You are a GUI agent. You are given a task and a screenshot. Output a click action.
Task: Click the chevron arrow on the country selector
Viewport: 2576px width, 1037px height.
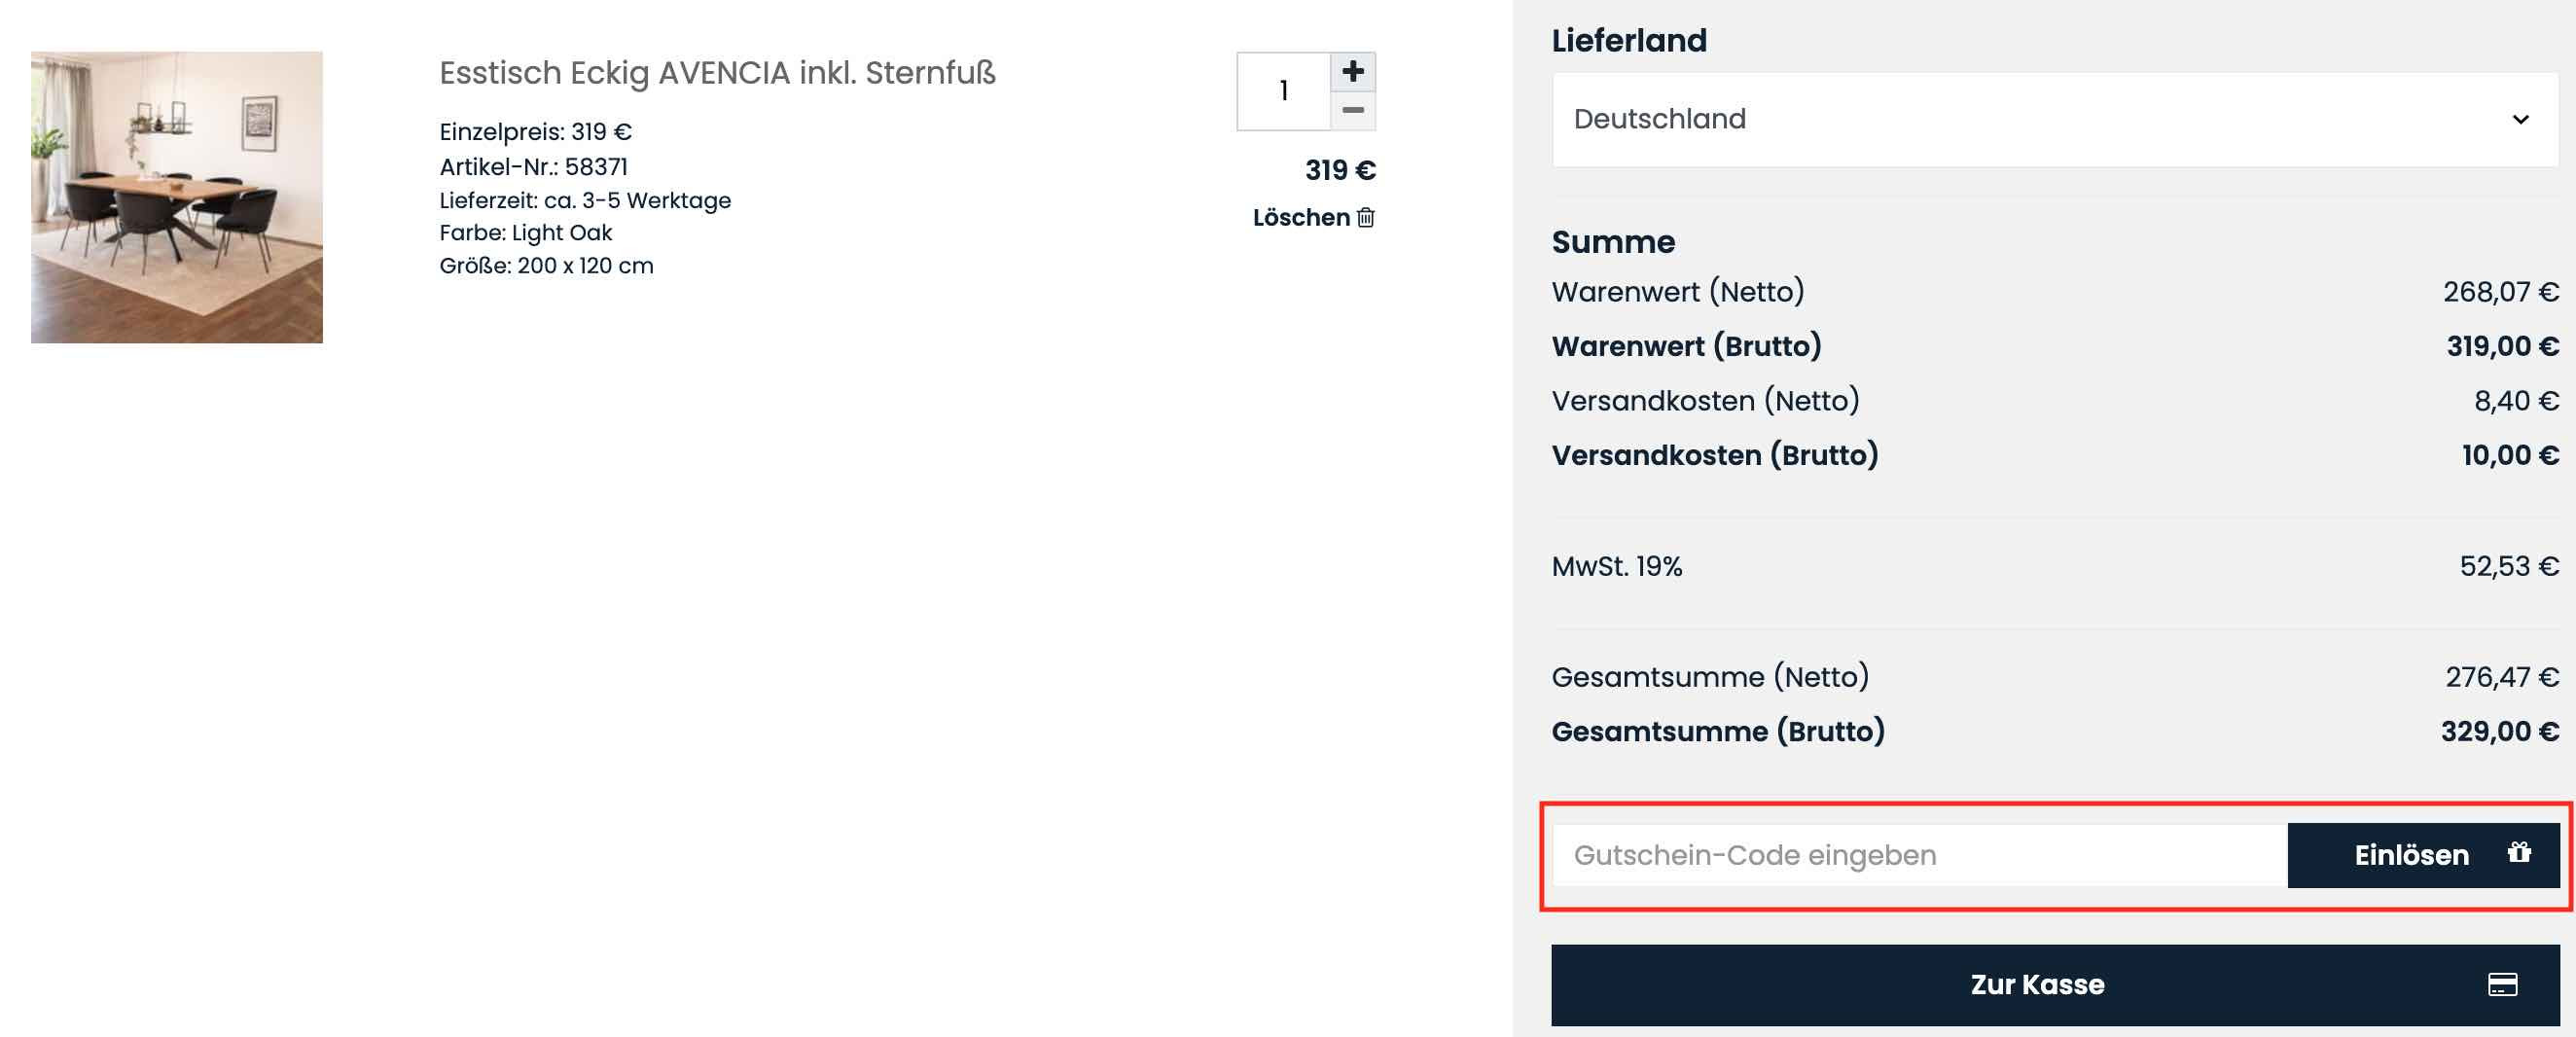tap(2522, 119)
